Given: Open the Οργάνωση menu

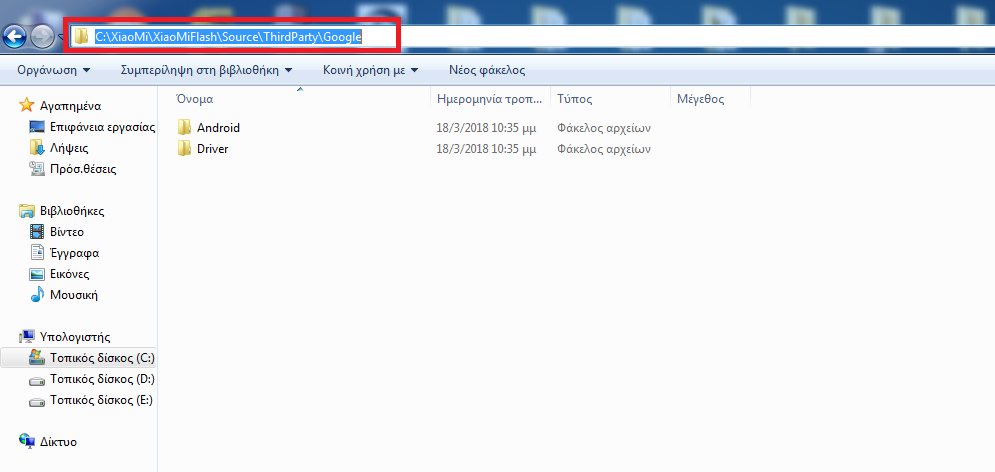Looking at the screenshot, I should coord(54,70).
